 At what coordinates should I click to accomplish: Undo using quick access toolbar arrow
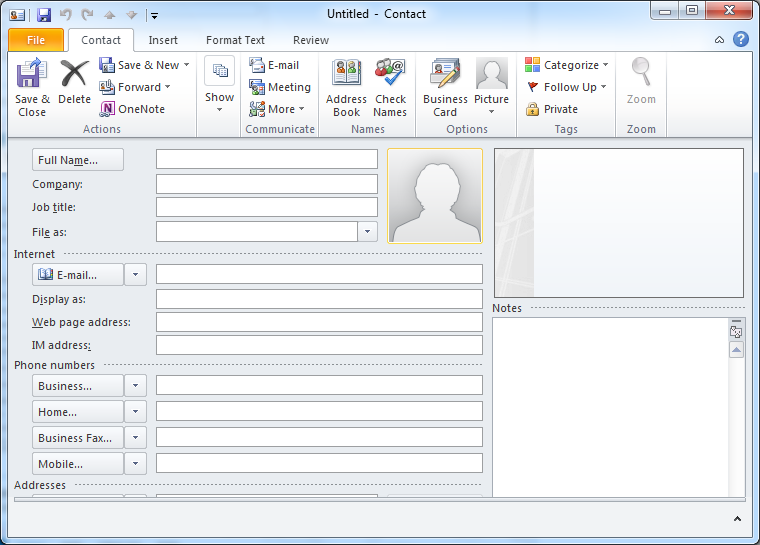tap(65, 15)
